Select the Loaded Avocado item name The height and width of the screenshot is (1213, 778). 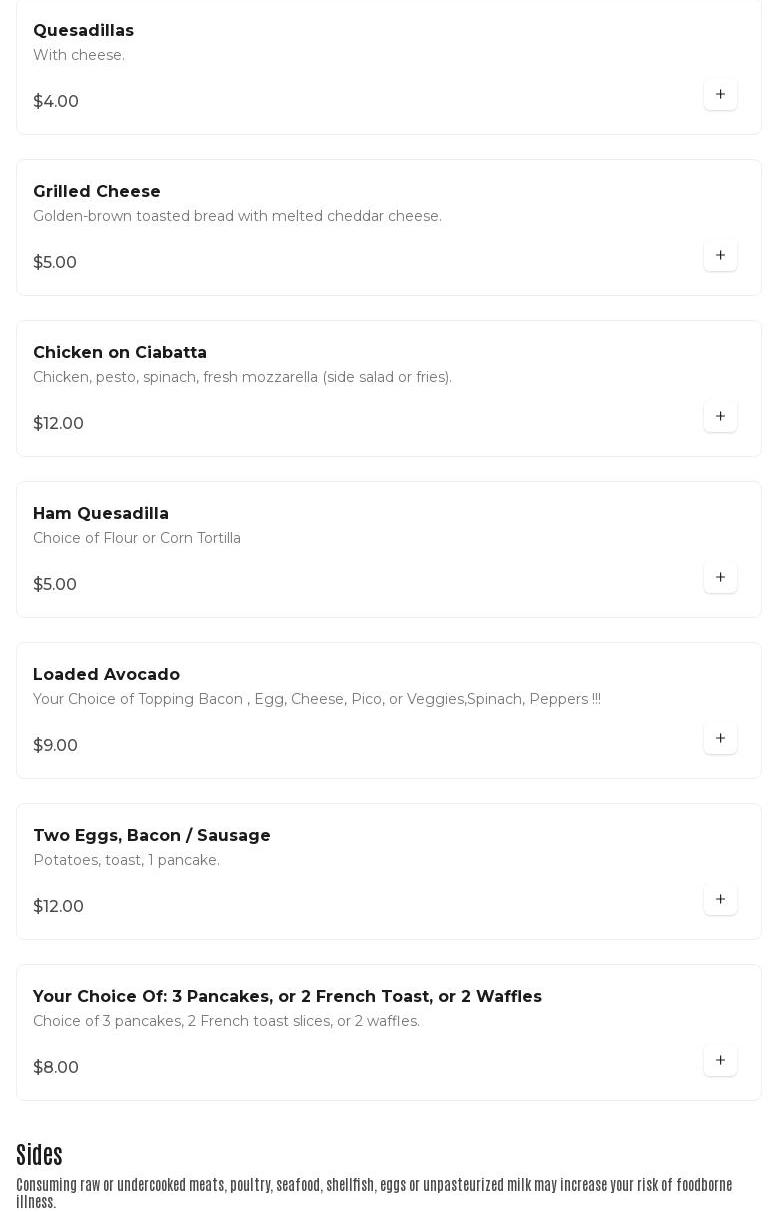click(x=106, y=675)
